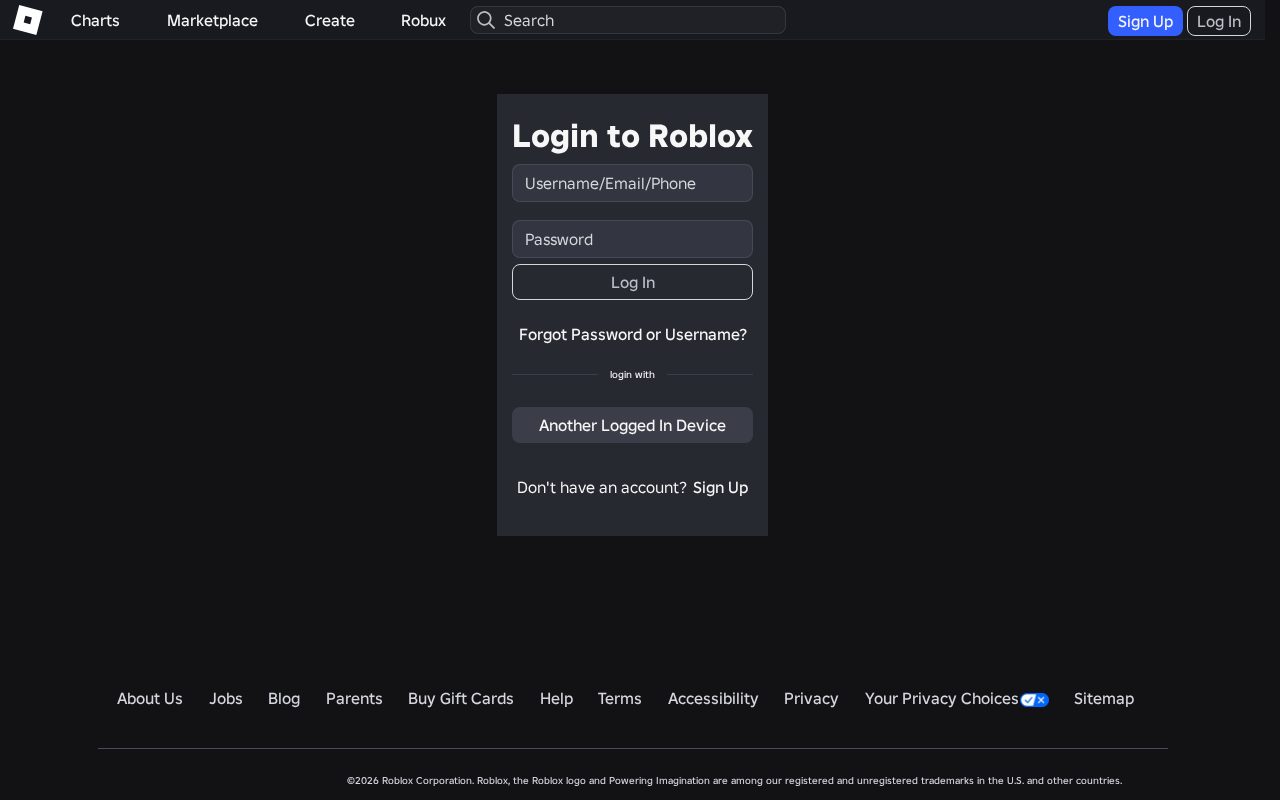
Task: Submit with the form Log In button
Action: point(632,282)
